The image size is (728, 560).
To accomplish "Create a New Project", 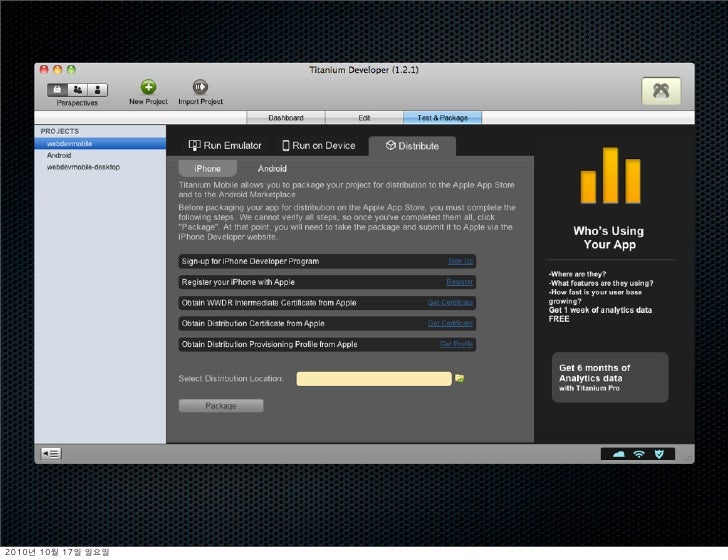I will point(148,92).
